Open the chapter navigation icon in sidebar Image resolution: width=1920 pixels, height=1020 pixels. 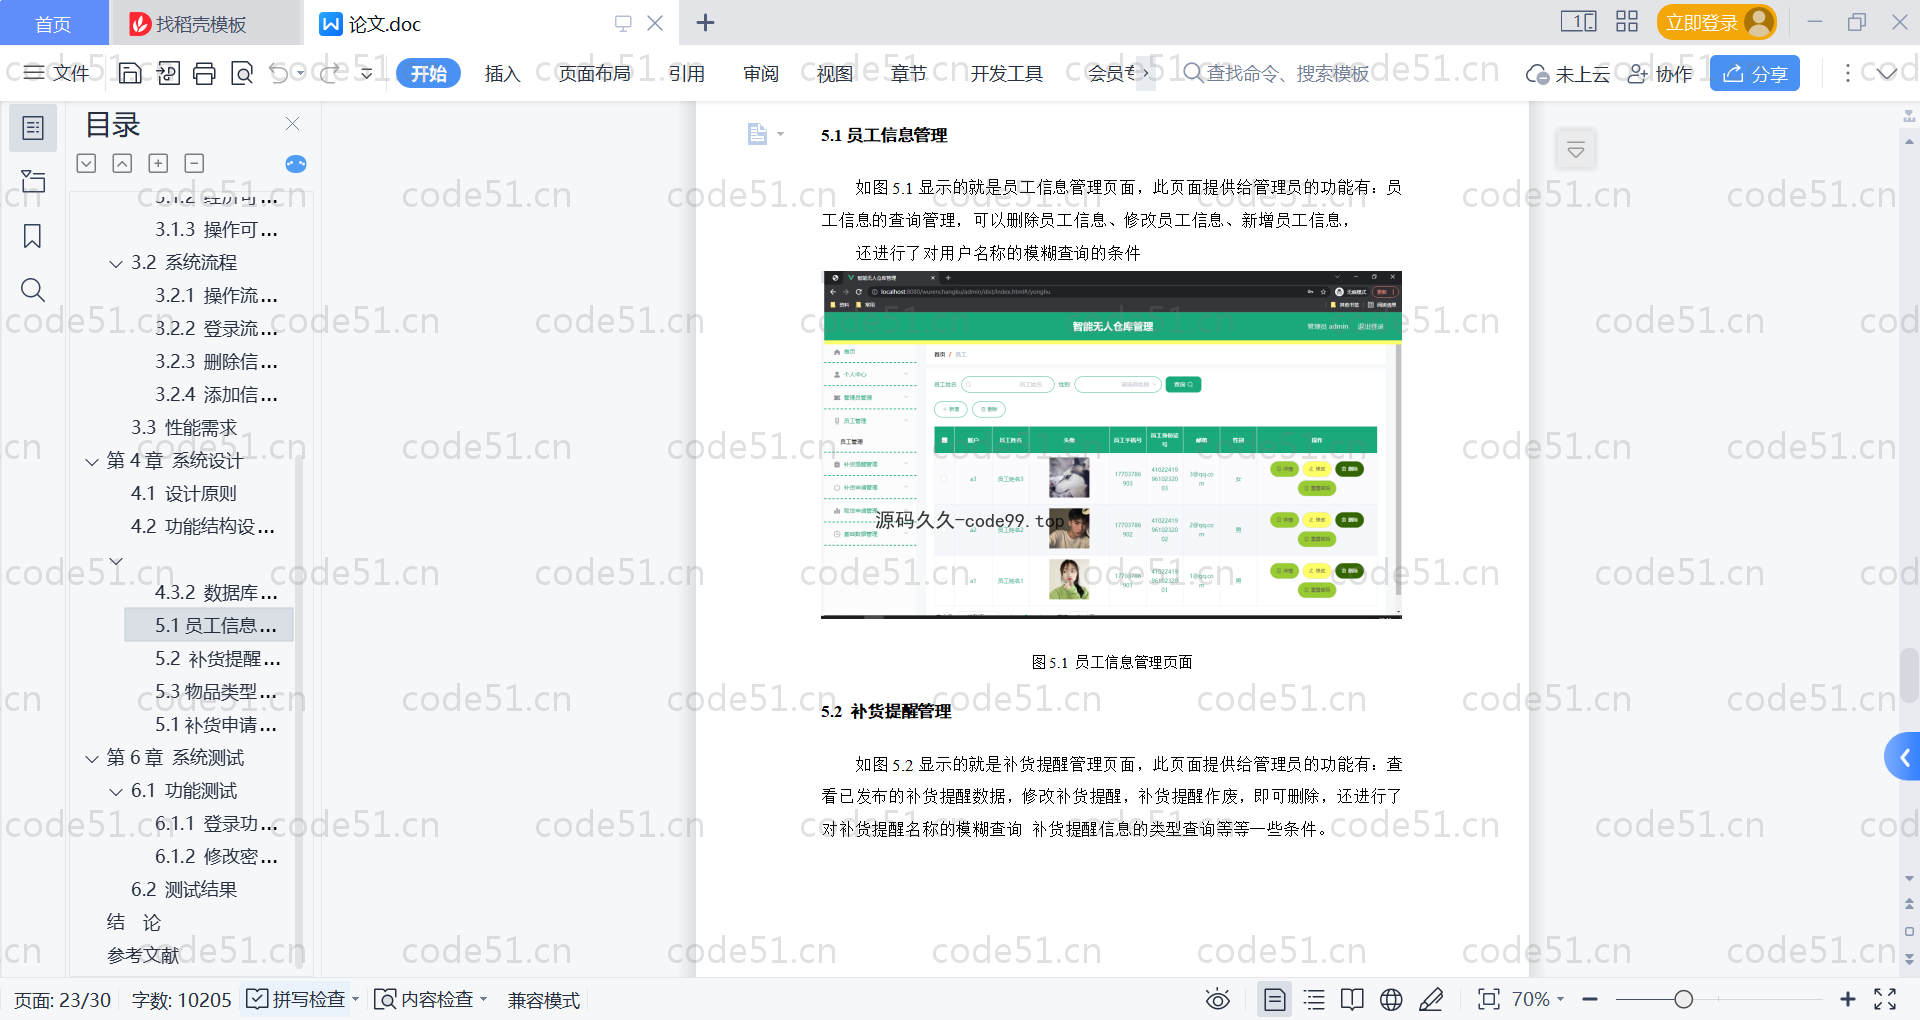33,181
